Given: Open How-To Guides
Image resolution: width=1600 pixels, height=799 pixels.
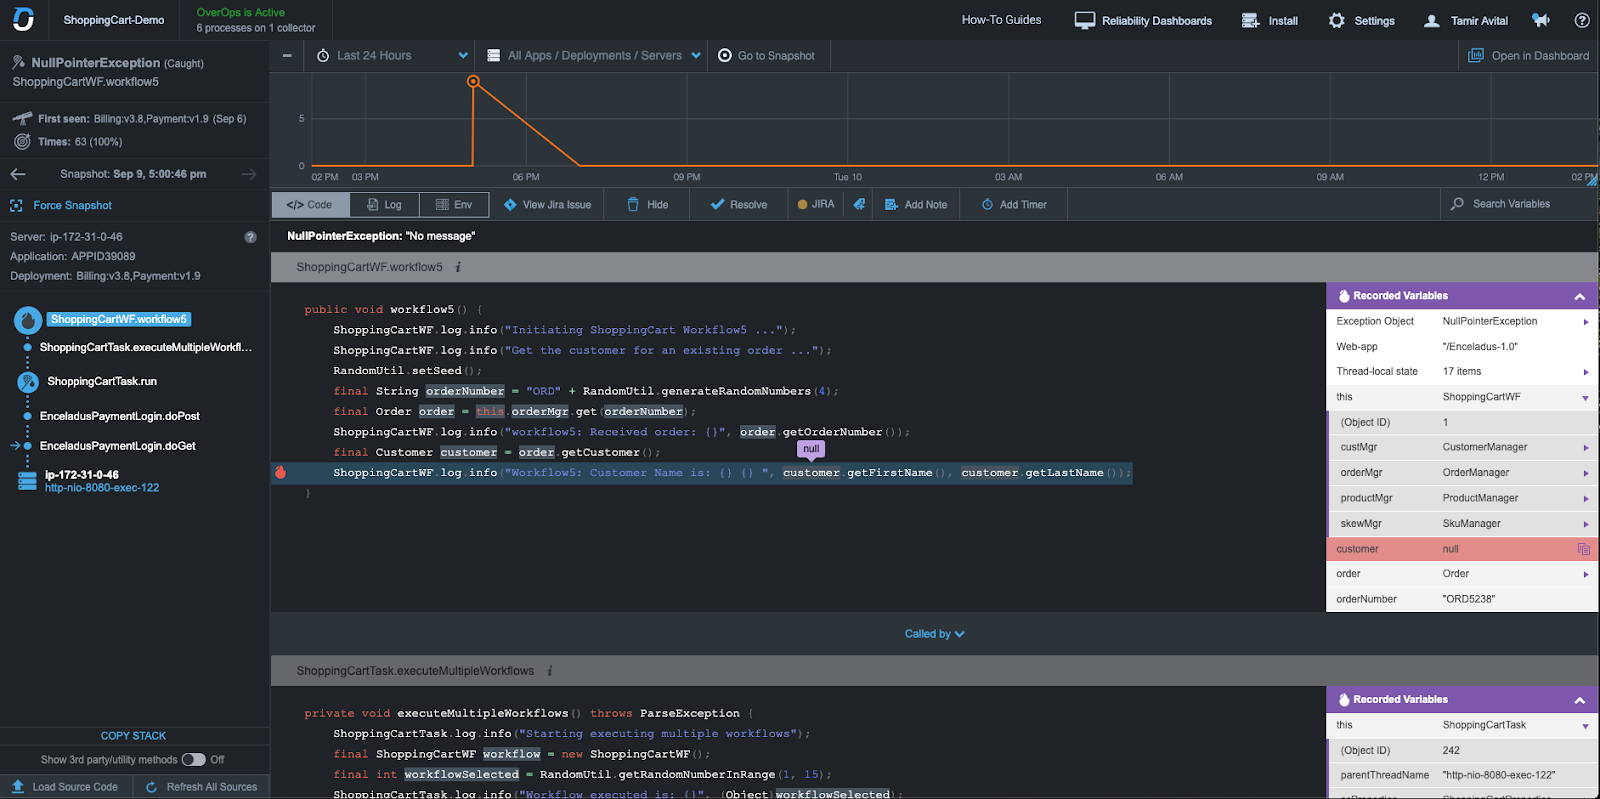Looking at the screenshot, I should click(x=1001, y=20).
